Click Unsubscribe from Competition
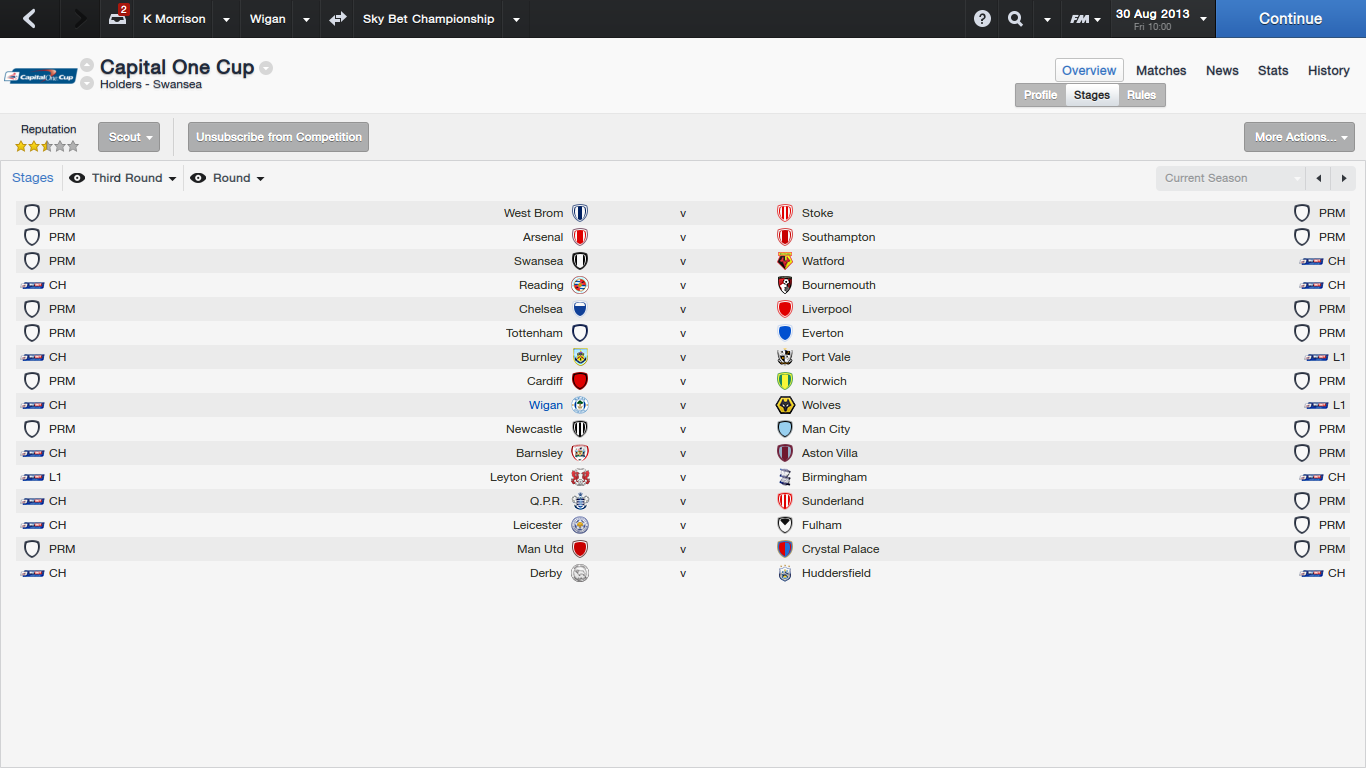 click(278, 137)
